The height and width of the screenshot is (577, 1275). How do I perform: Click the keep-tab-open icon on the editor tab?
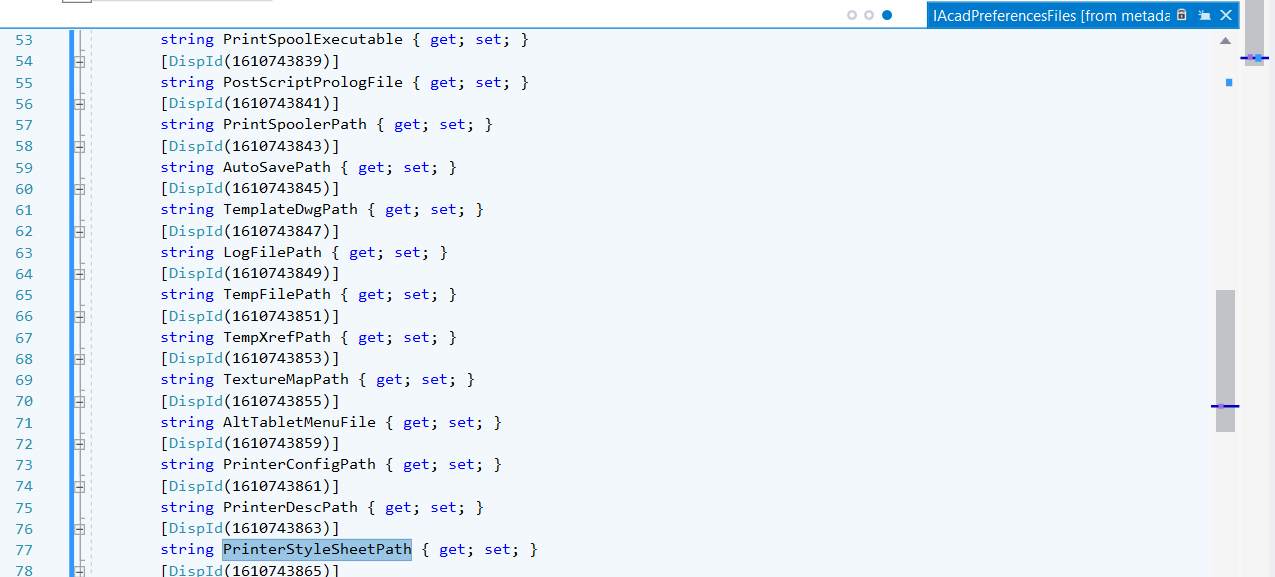(1205, 15)
